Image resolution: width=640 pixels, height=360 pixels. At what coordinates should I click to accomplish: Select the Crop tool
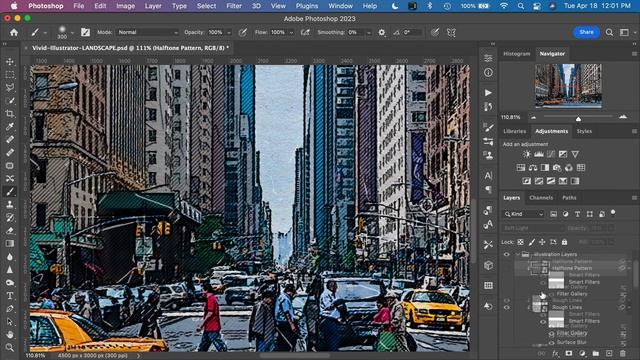[x=10, y=113]
